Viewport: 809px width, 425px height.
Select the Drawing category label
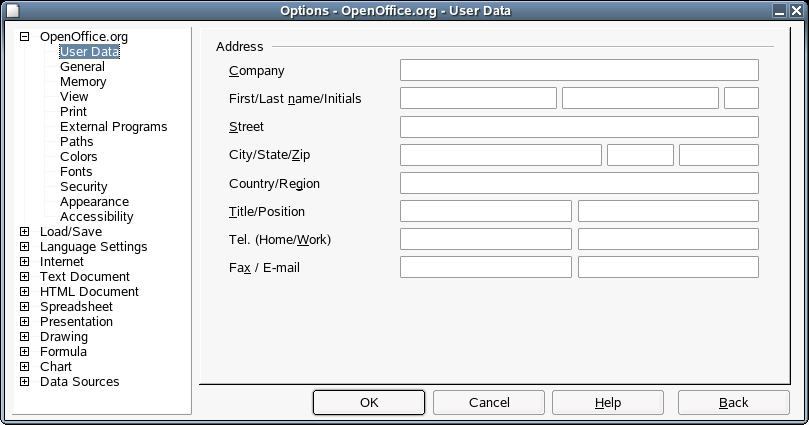coord(64,336)
